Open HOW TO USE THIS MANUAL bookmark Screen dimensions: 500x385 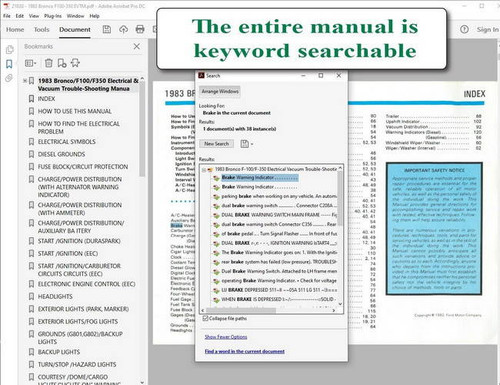point(75,111)
